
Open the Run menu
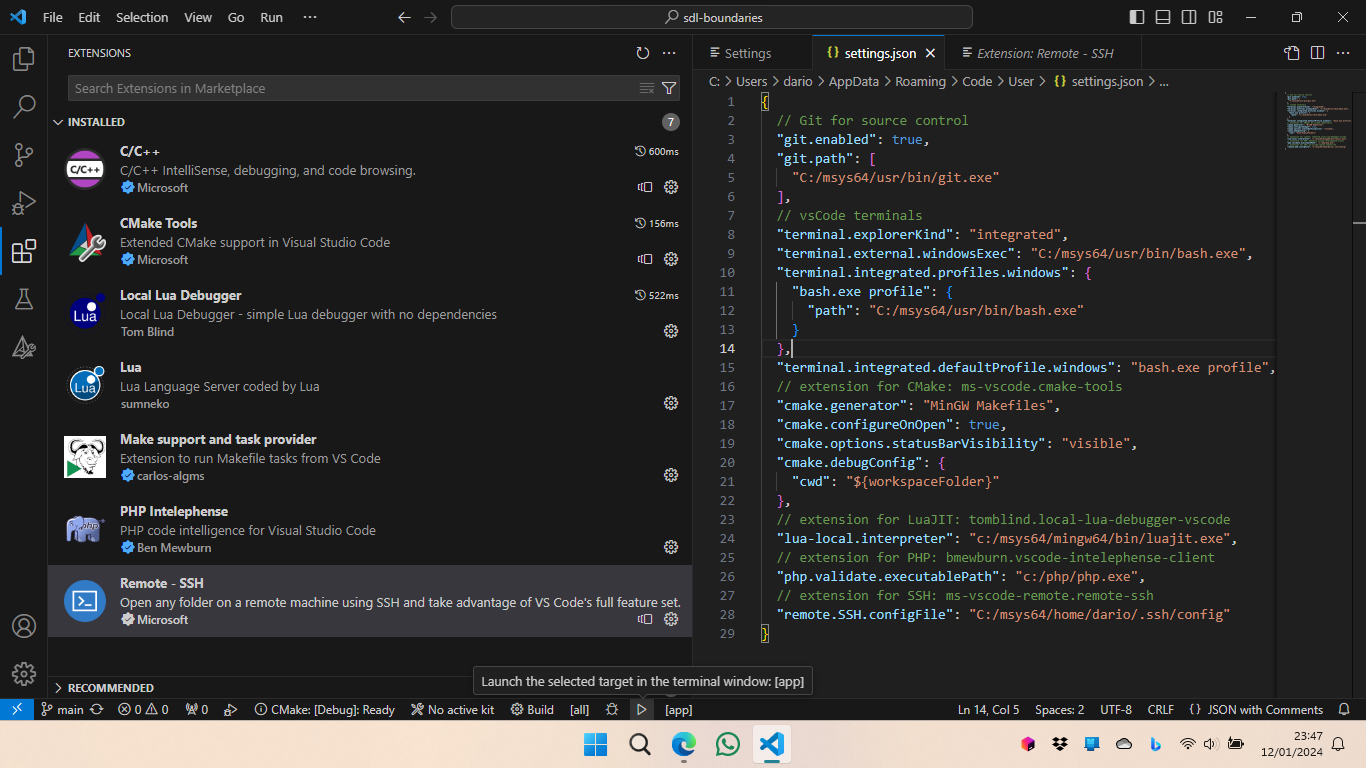pos(271,17)
